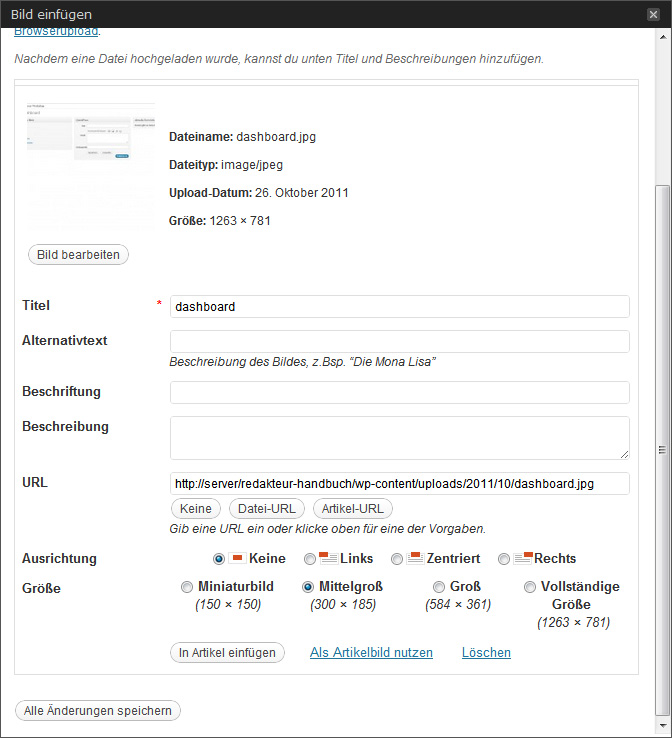Image resolution: width=672 pixels, height=738 pixels.
Task: Click into the Alternativtext input field
Action: pos(399,341)
